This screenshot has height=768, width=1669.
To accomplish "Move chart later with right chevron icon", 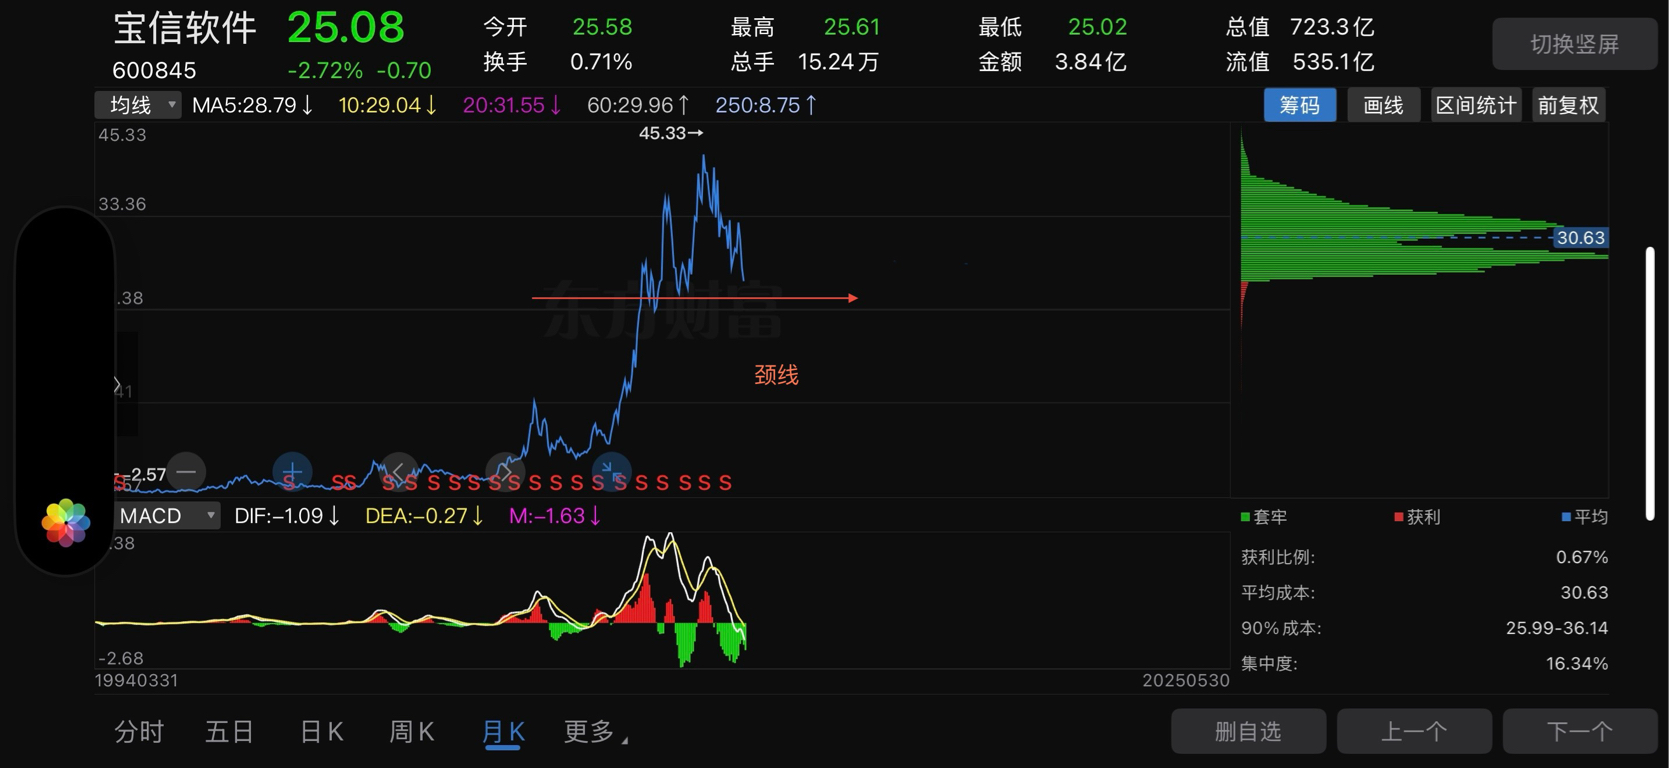I will 505,472.
